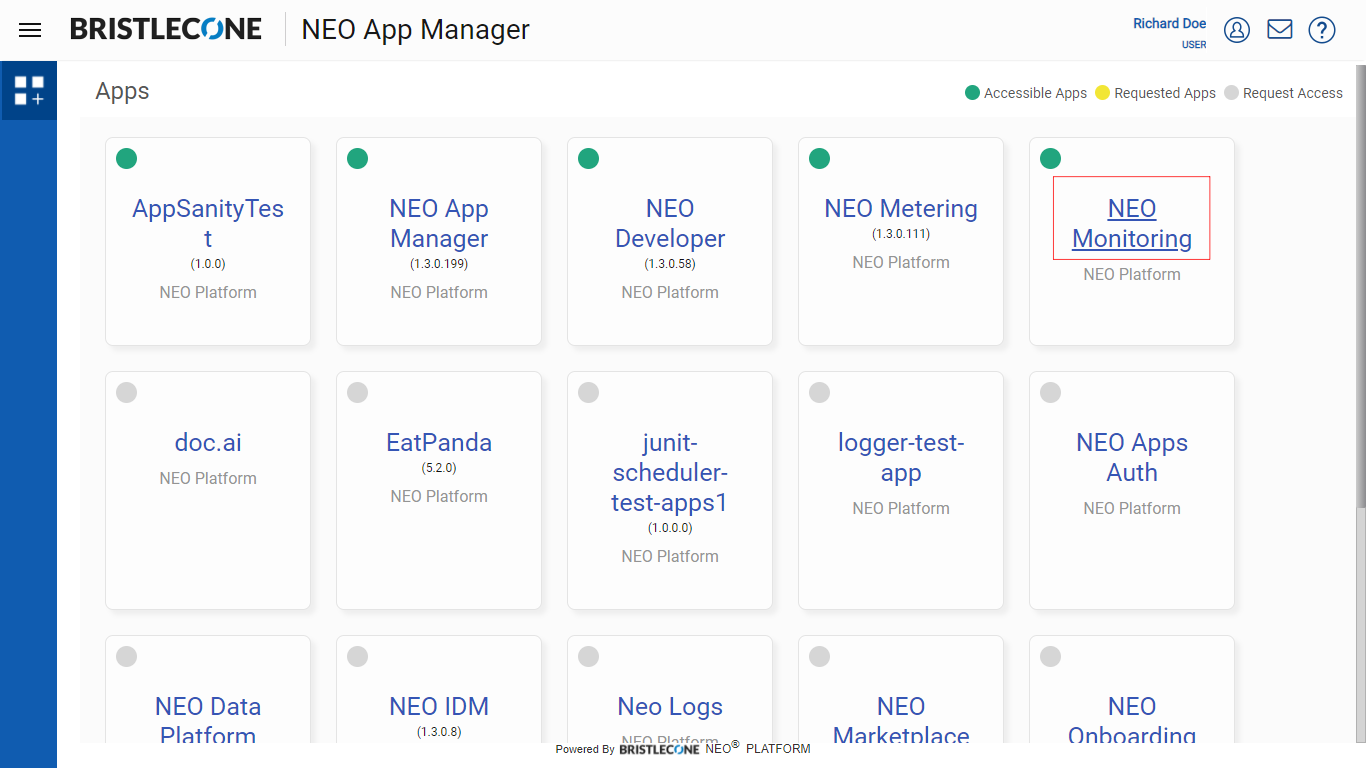Select the NEO IDM app title
The width and height of the screenshot is (1366, 768).
point(439,706)
